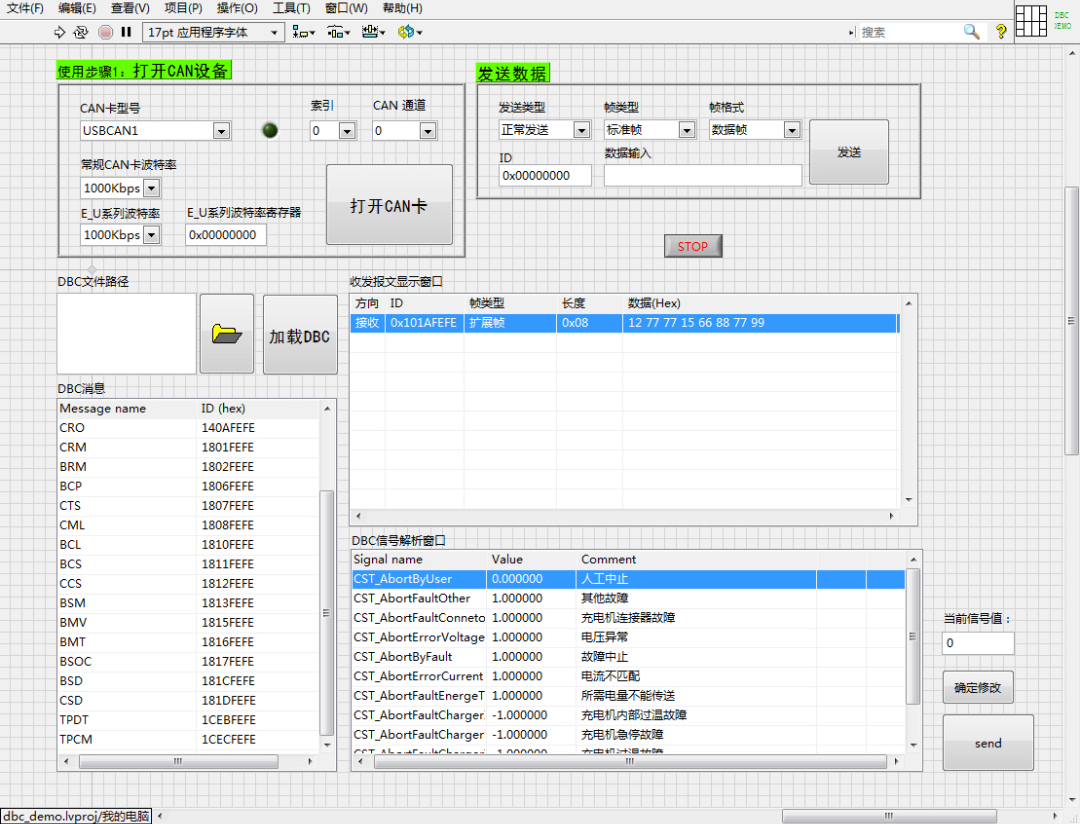Open context help with the question mark icon
1080x824 pixels.
pyautogui.click(x=1001, y=31)
